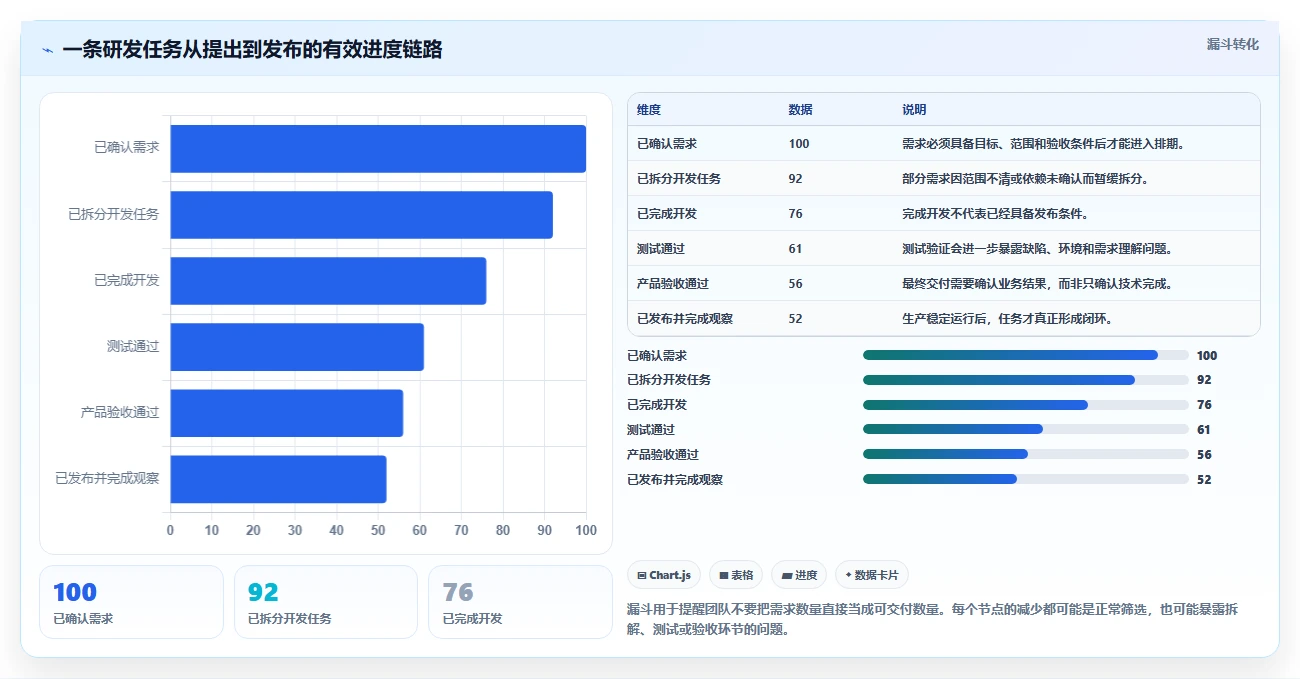1300x679 pixels.
Task: Click the 数据 table column header
Action: pos(800,110)
